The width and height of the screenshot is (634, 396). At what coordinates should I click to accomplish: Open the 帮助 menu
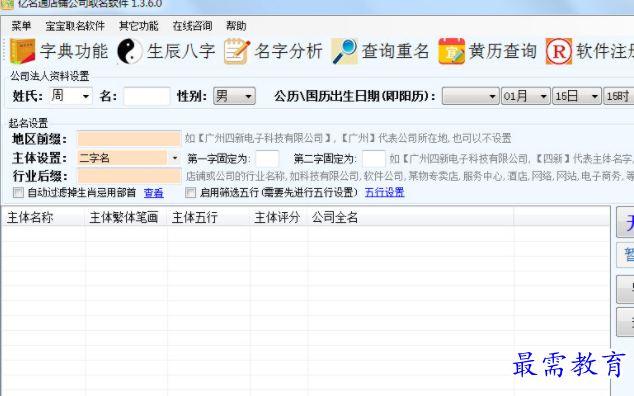[236, 26]
